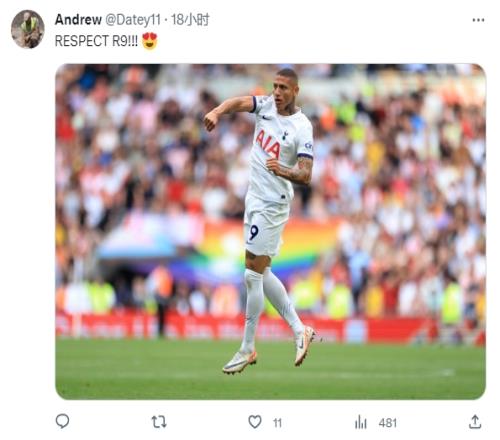Click the like count 11
This screenshot has width=500, height=440.
(277, 423)
